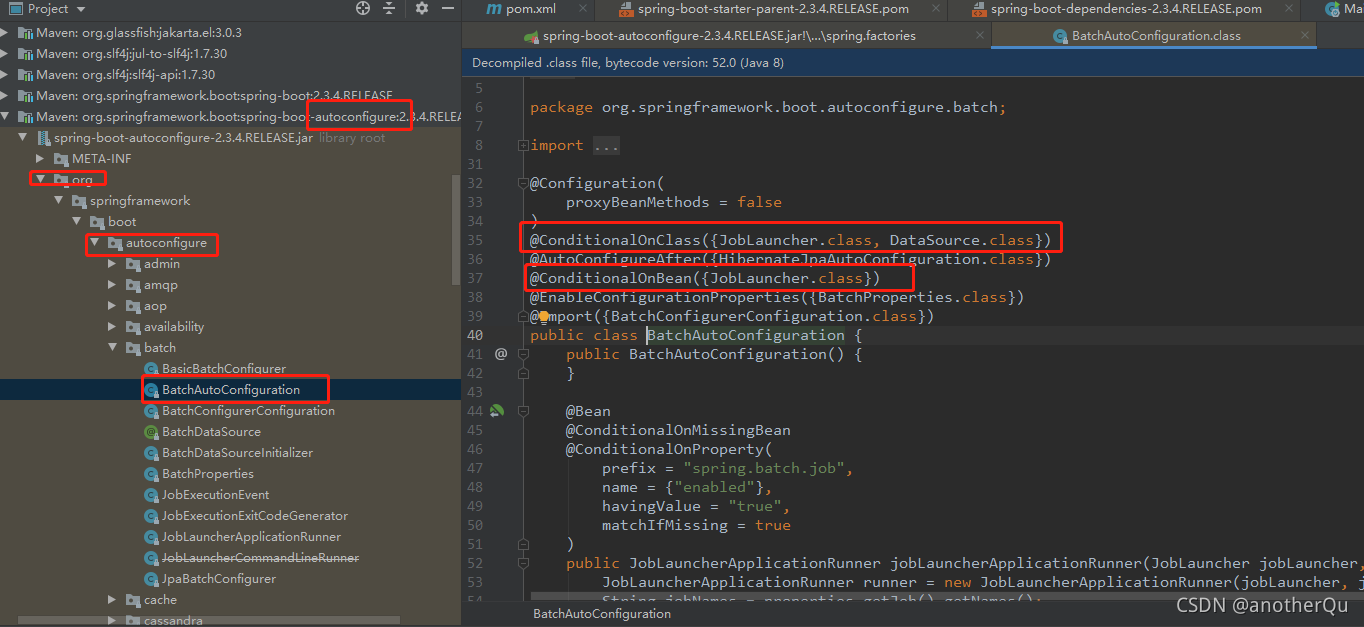Image resolution: width=1364 pixels, height=627 pixels.
Task: Select BatchDataSourceInitializer class
Action: pos(238,452)
